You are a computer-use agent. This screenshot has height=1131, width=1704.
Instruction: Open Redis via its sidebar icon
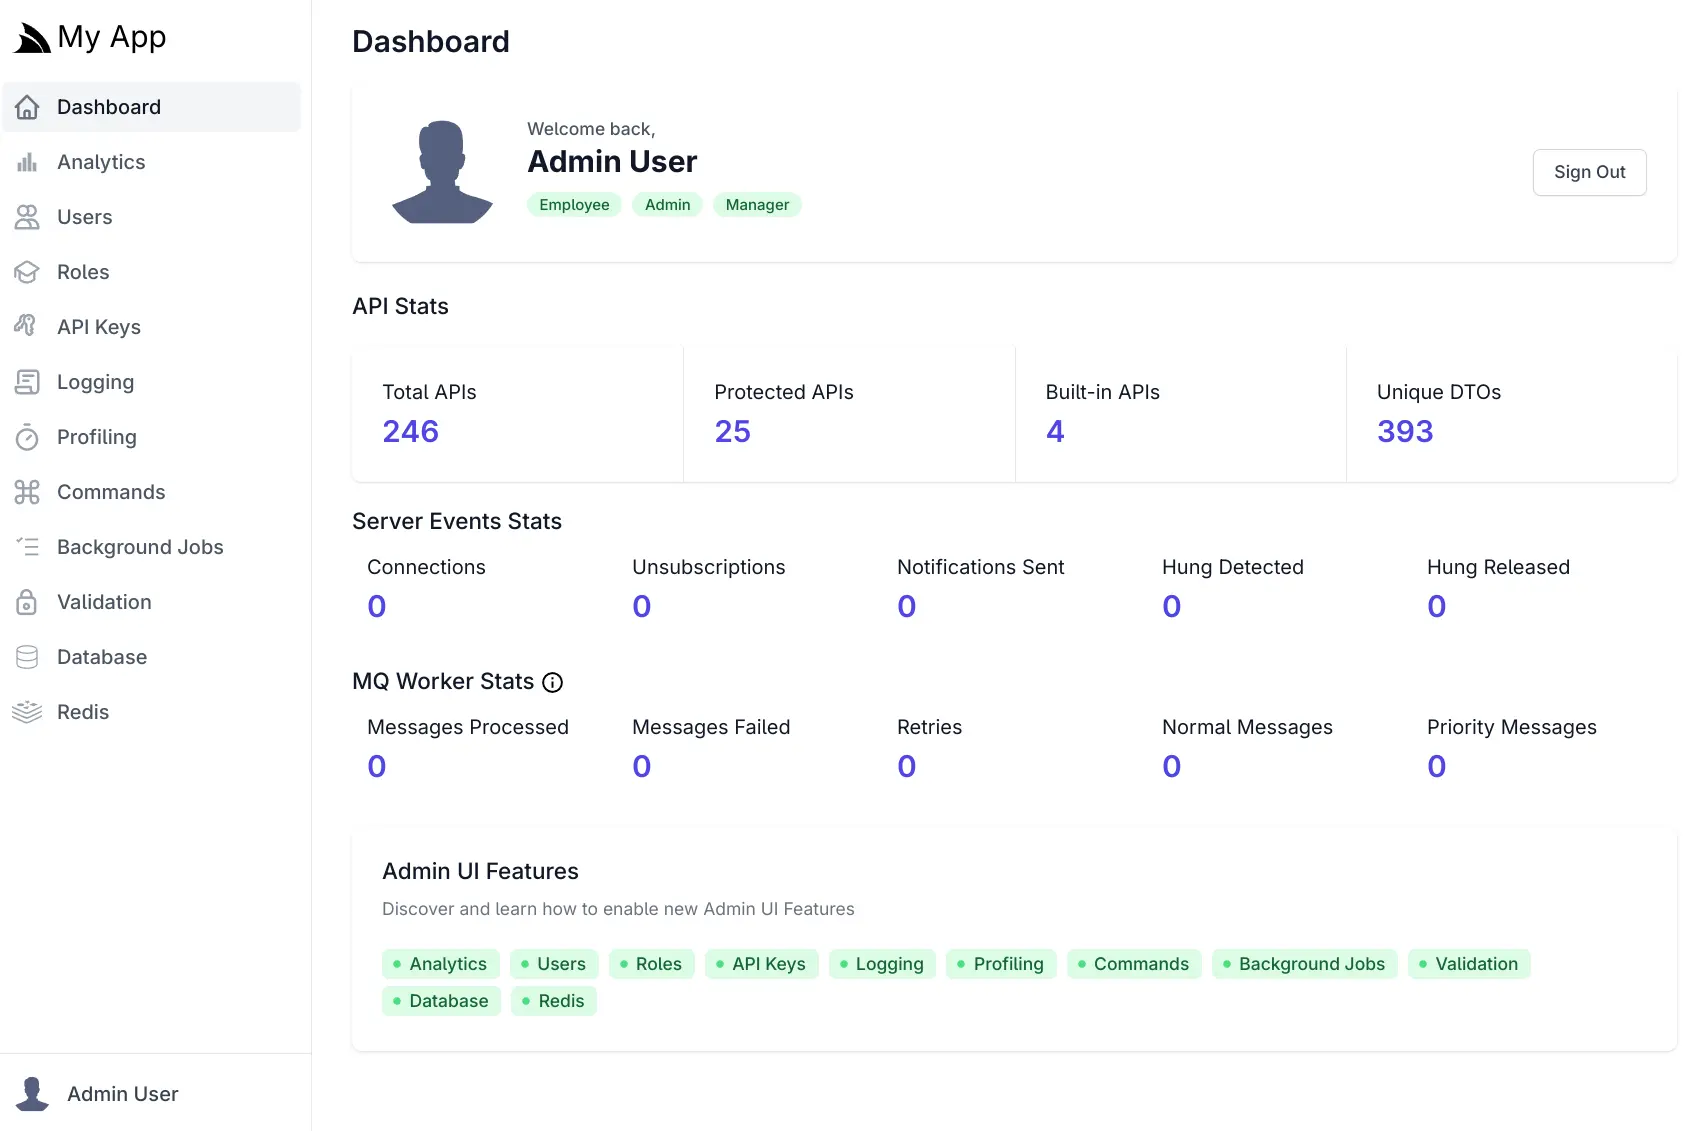tap(27, 711)
